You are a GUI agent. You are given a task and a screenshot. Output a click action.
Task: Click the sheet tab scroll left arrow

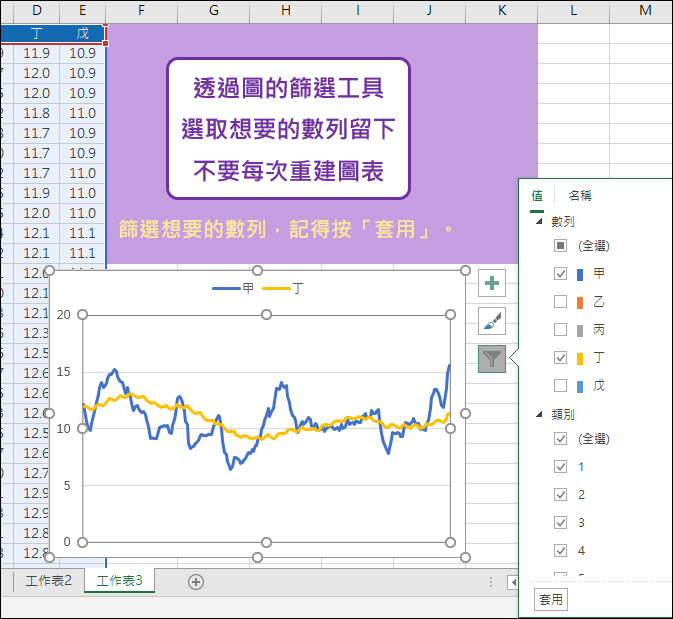click(513, 583)
